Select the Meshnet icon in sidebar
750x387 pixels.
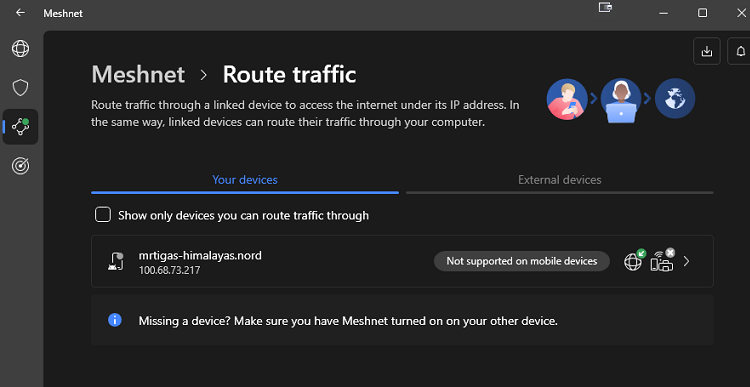click(x=21, y=127)
